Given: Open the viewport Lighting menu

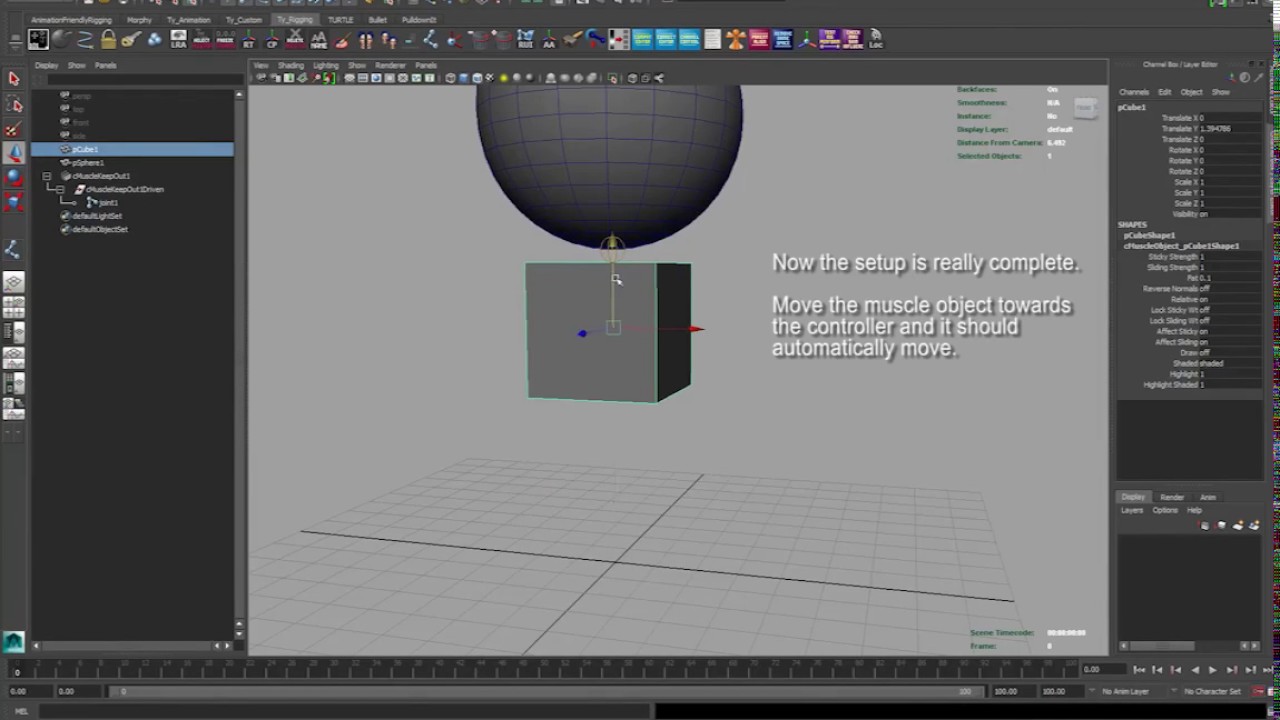Looking at the screenshot, I should 326,65.
